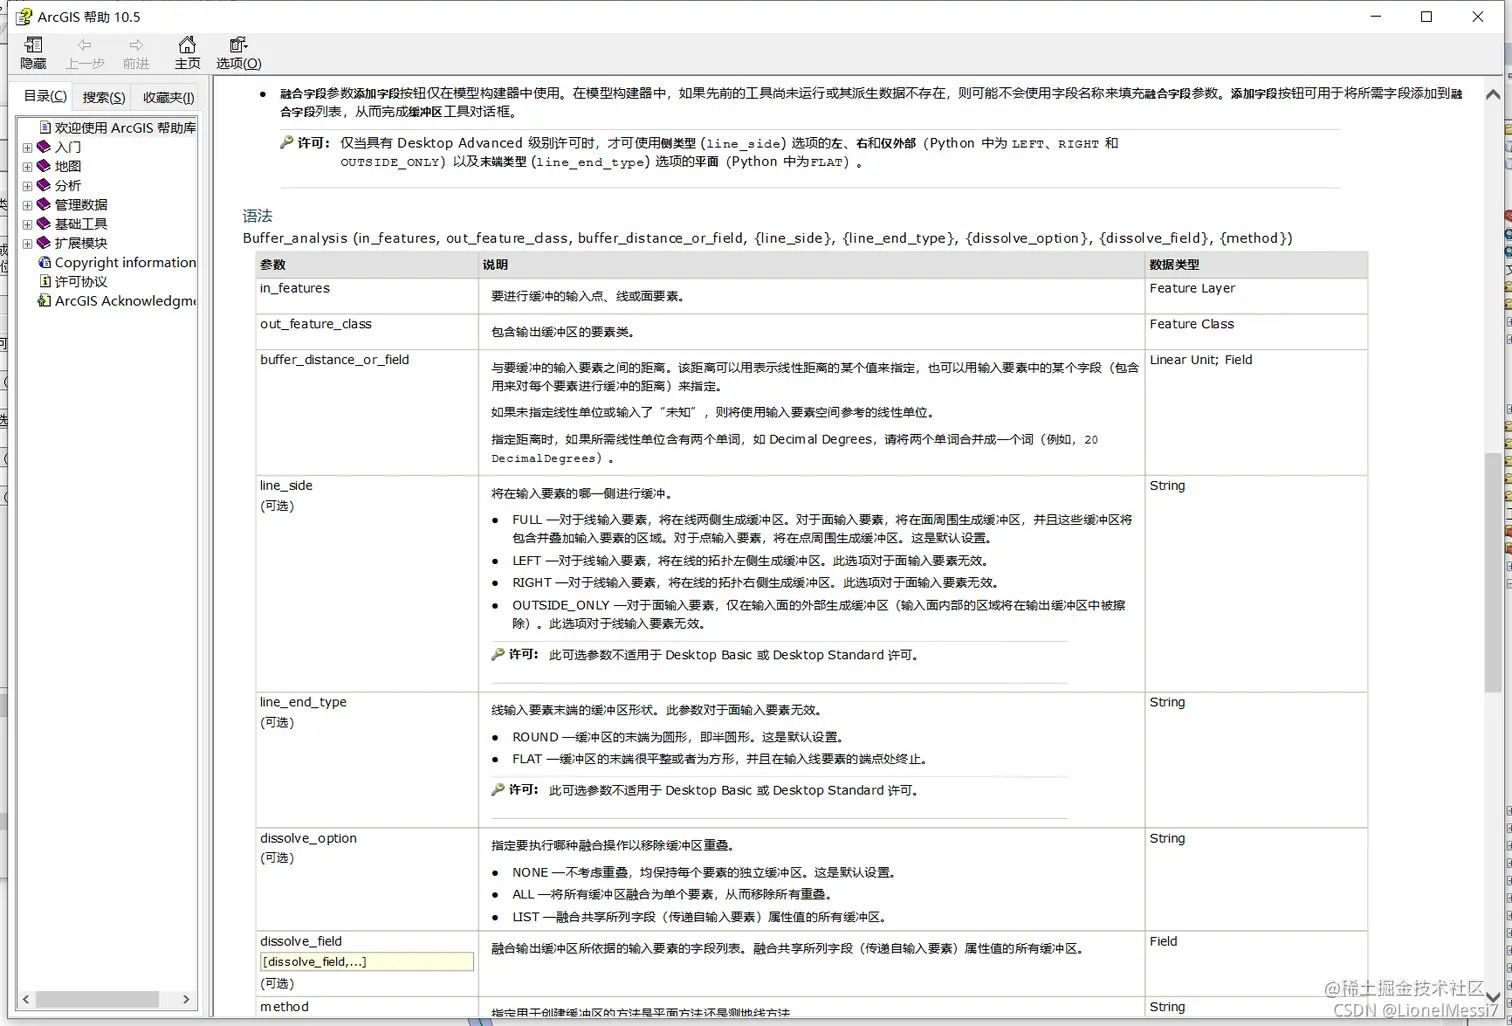The image size is (1512, 1026).
Task: Click the method parameter name
Action: 284,1007
